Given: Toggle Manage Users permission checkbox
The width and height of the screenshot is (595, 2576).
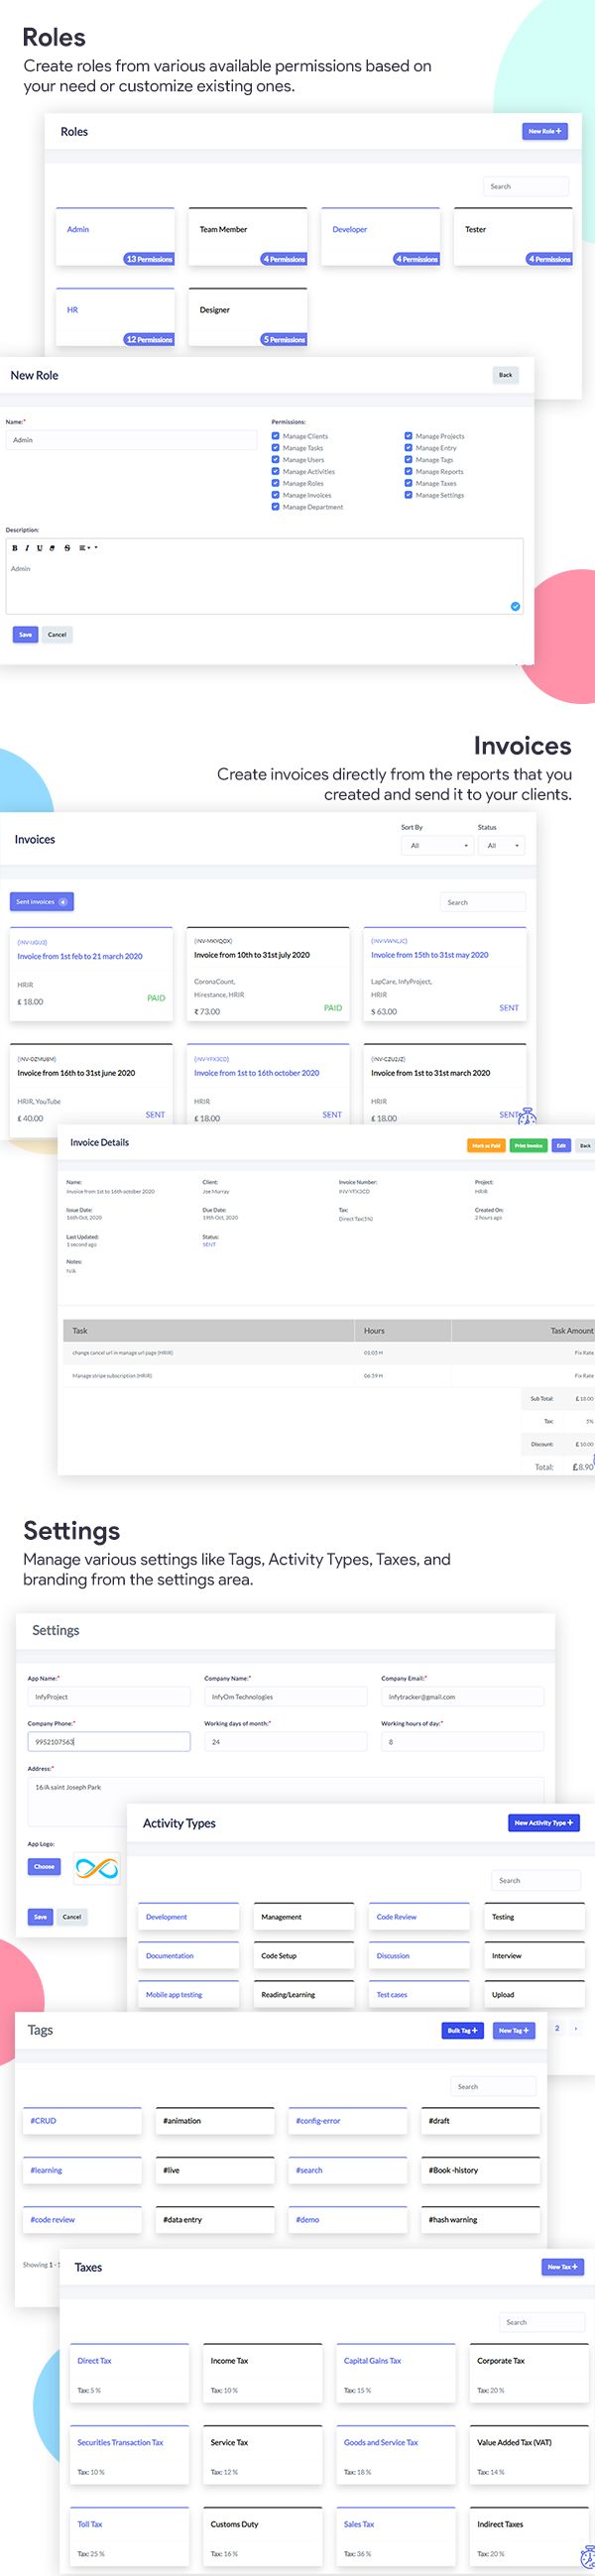Looking at the screenshot, I should point(275,460).
